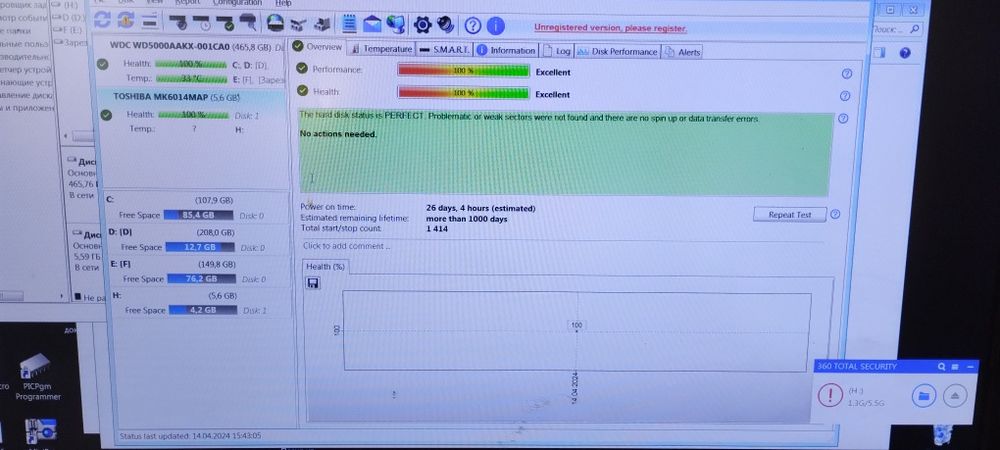Click the Status last updated text in status bar
The width and height of the screenshot is (1000, 450).
(190, 436)
